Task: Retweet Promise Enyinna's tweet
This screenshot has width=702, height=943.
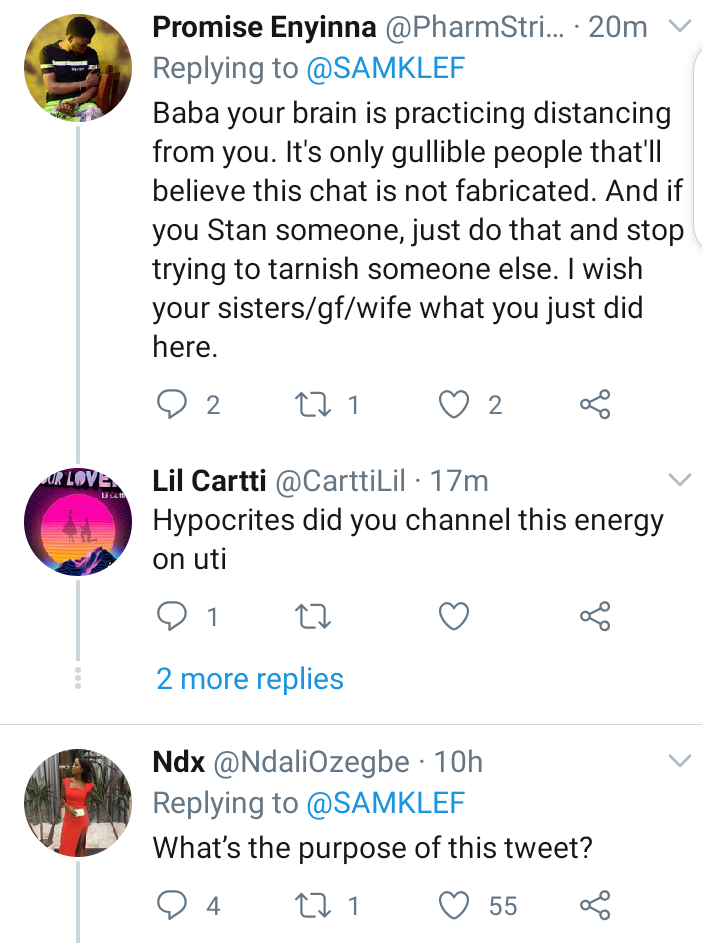Action: click(313, 404)
